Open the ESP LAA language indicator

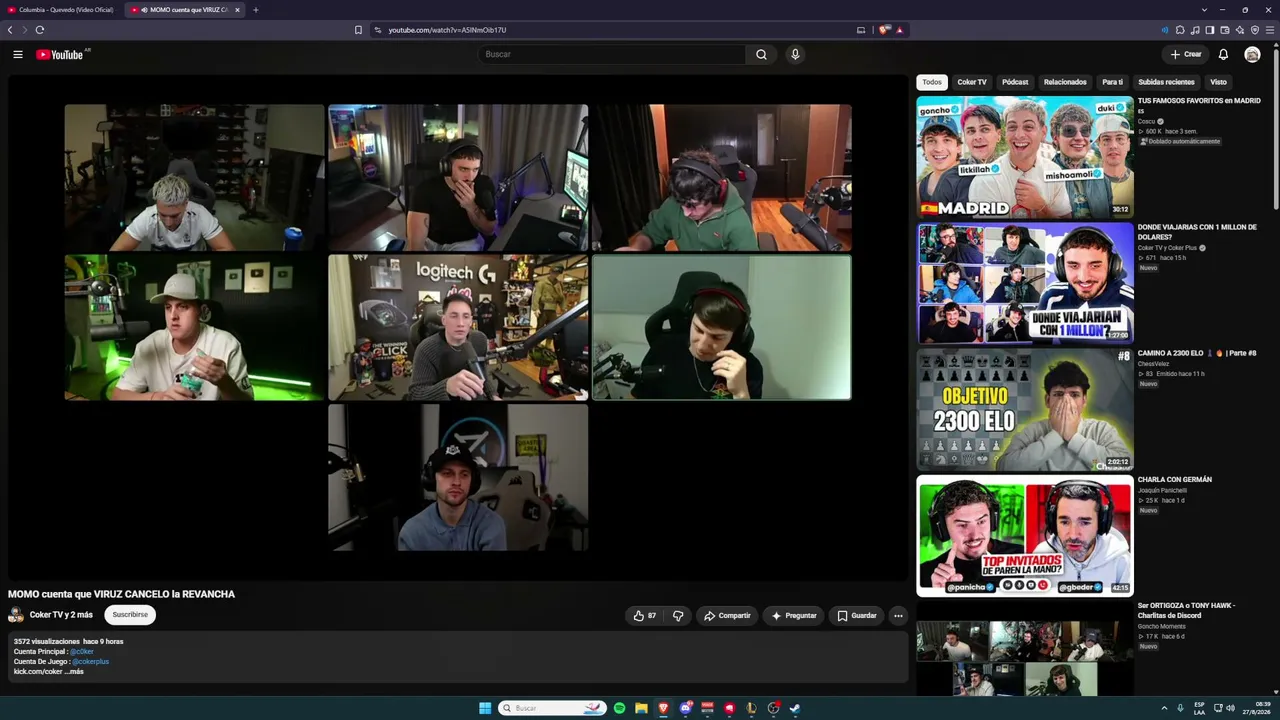tap(1199, 708)
